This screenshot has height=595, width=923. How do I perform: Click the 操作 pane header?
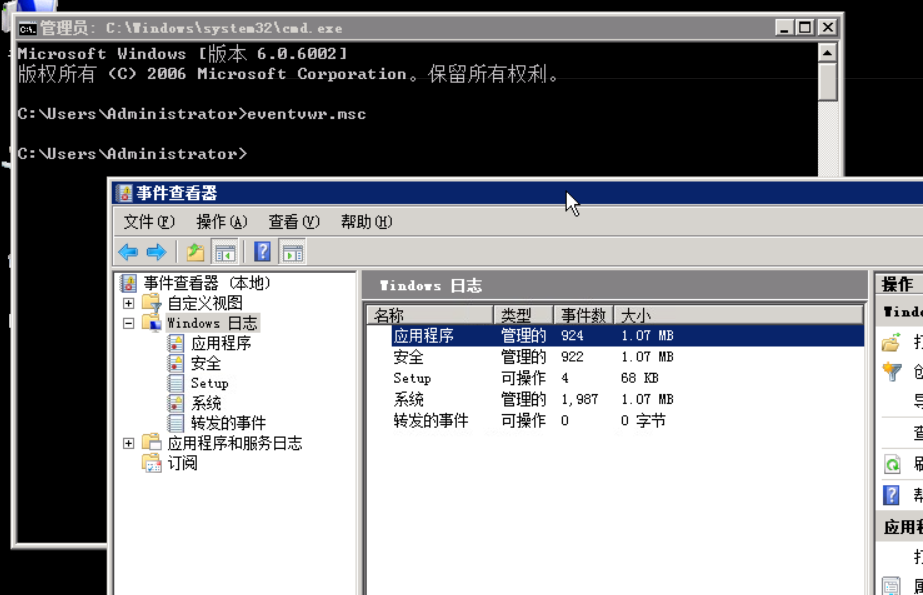tap(899, 285)
